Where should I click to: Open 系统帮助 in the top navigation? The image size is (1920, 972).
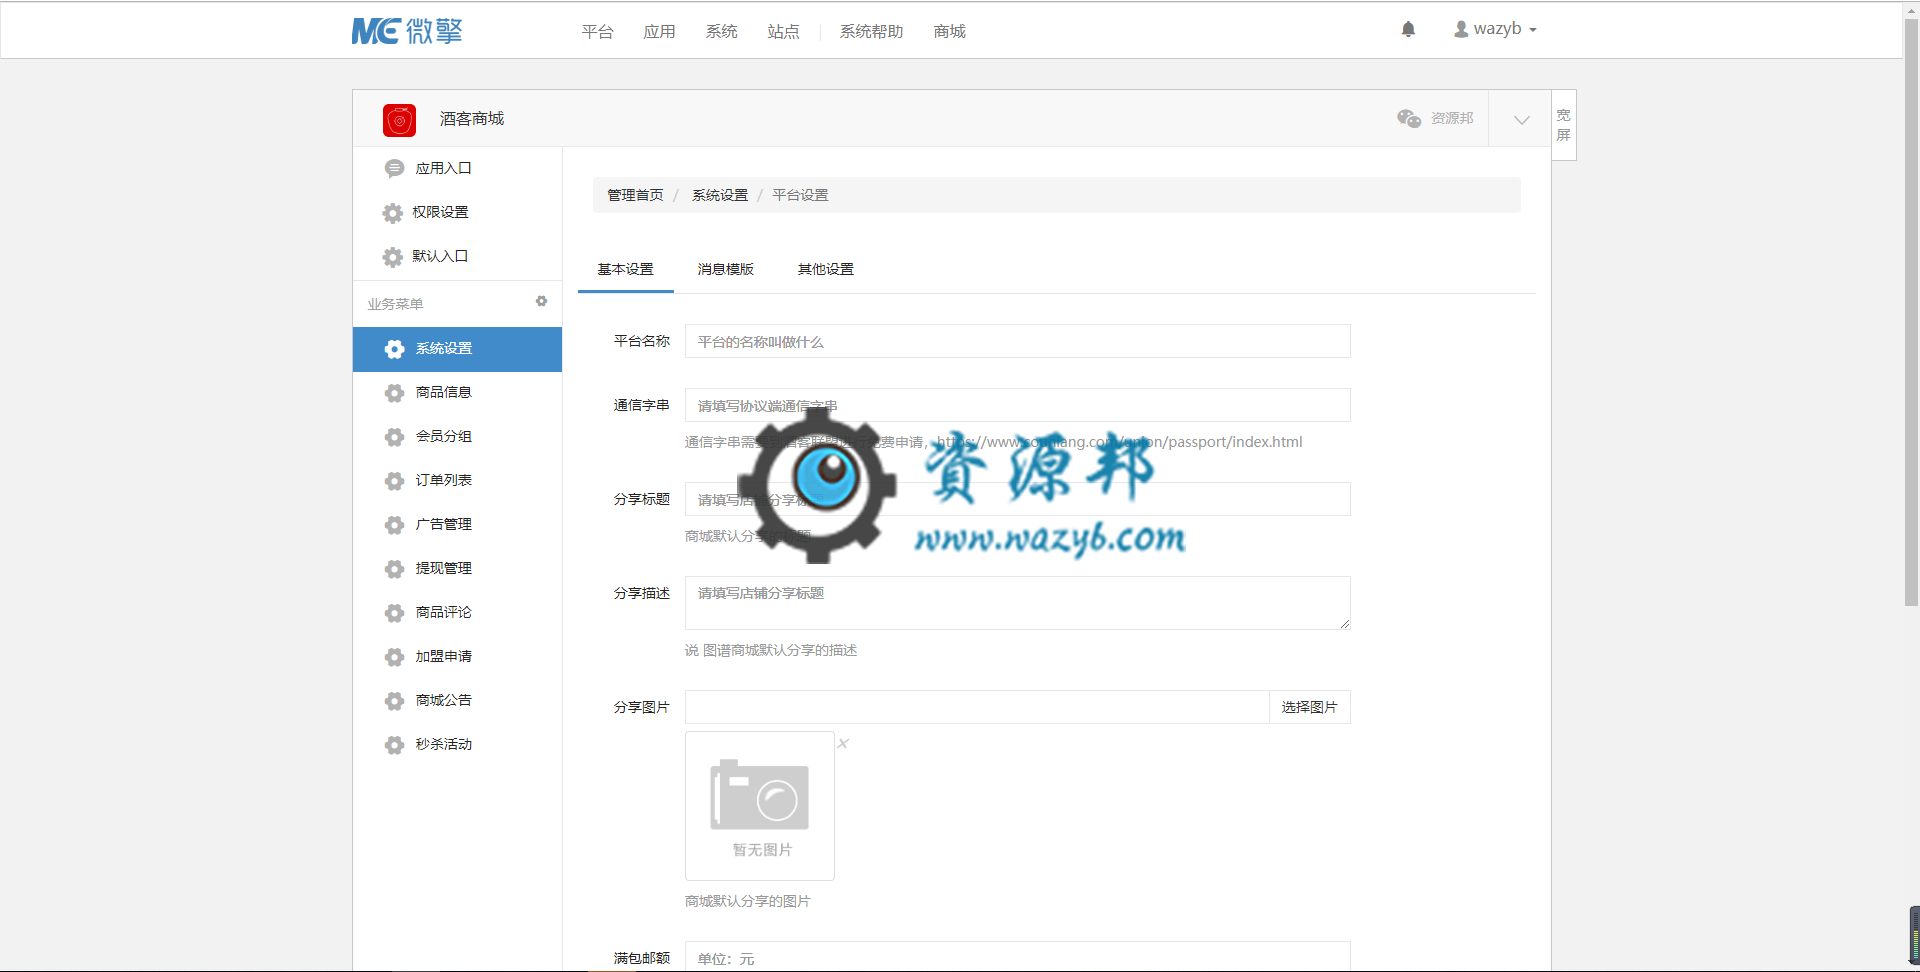871,31
